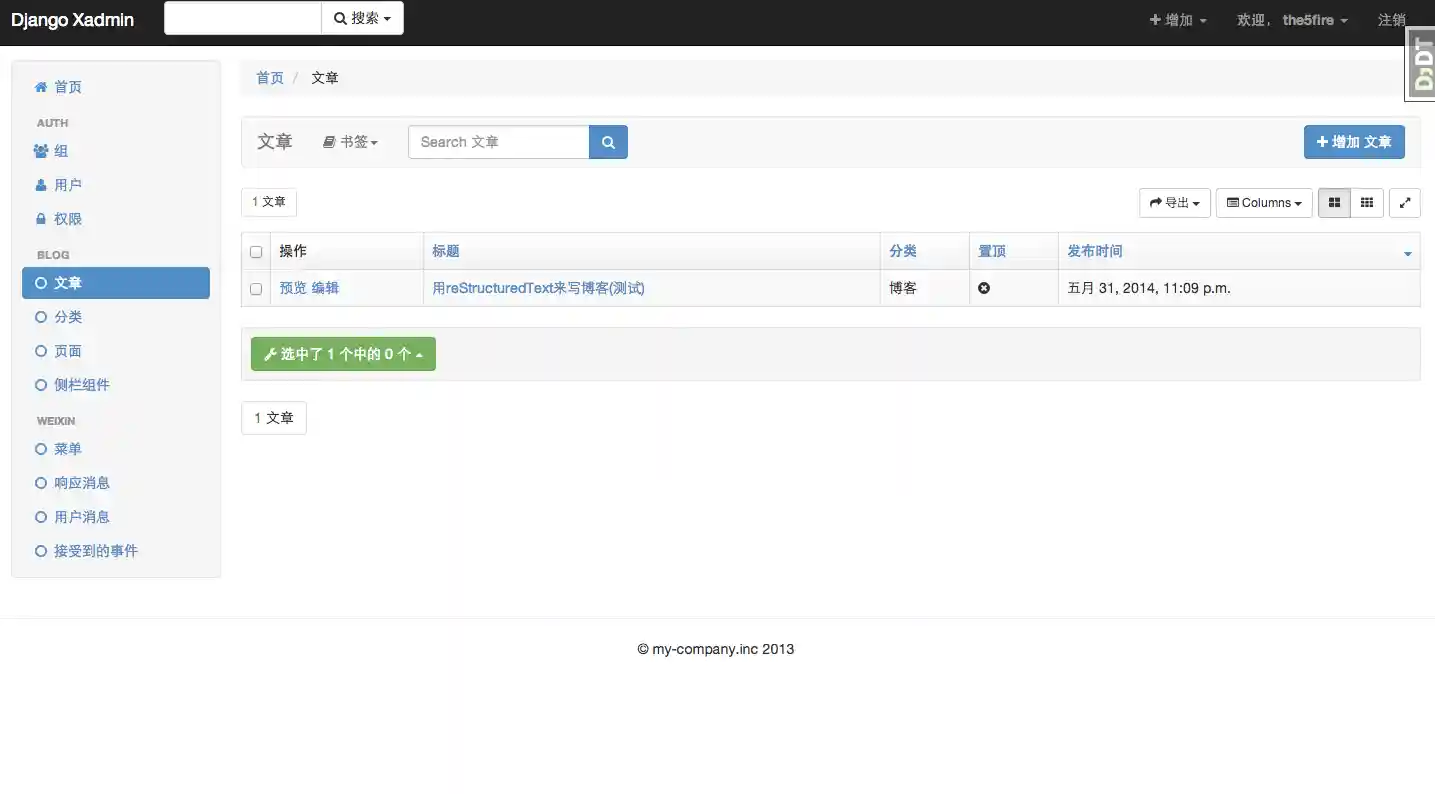Screen dimensions: 1435x794
Task: Click the fullscreen expand icon
Action: click(1404, 203)
